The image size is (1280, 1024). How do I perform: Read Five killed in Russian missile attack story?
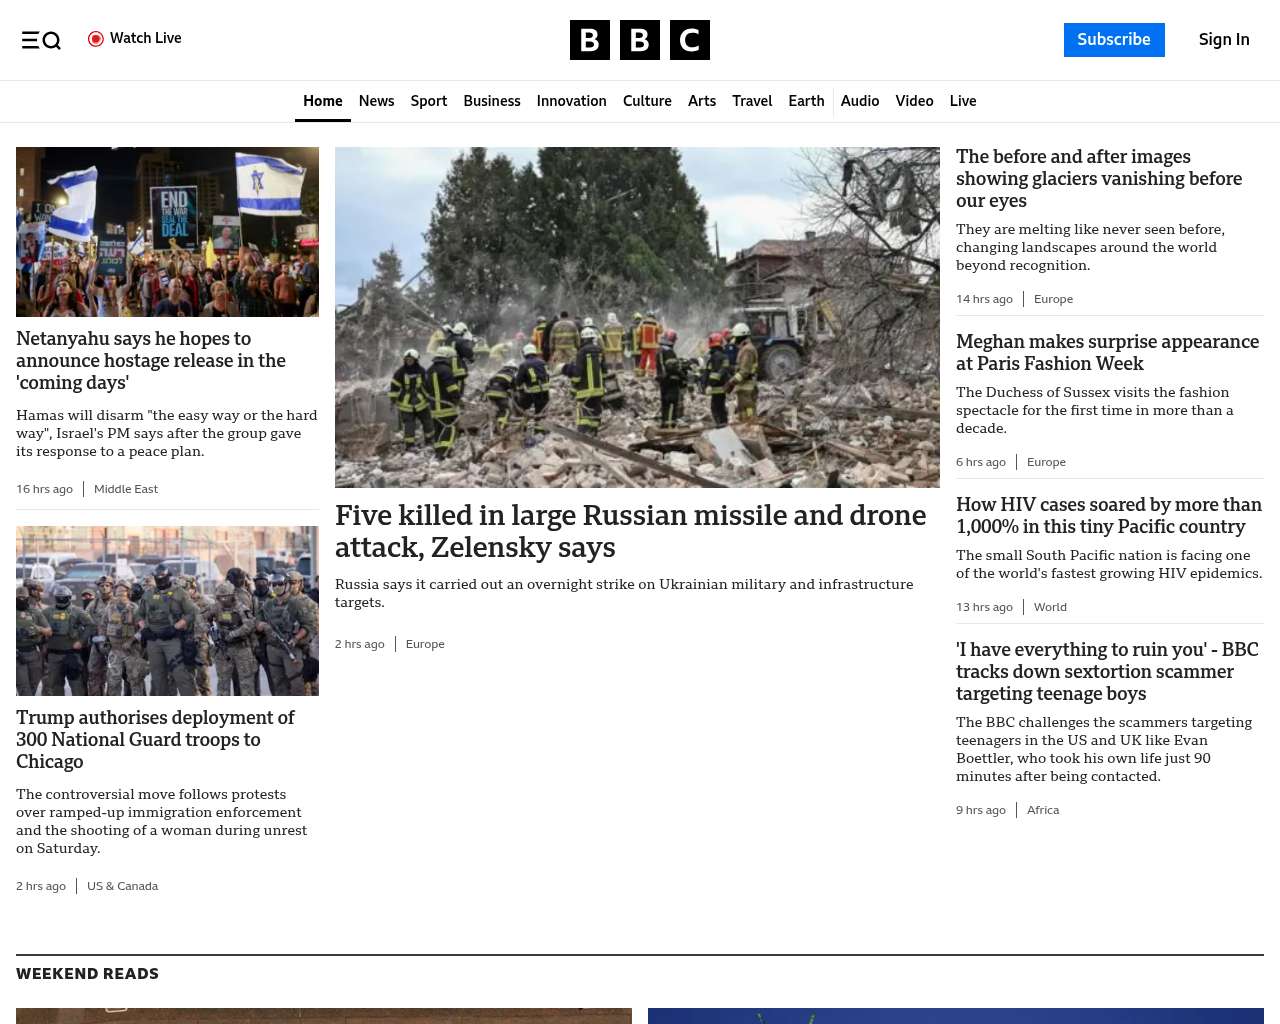(630, 531)
